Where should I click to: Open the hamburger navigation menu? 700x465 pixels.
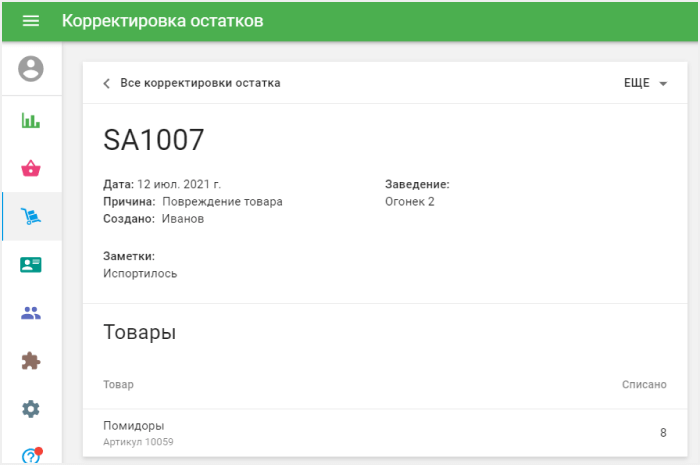pos(31,21)
